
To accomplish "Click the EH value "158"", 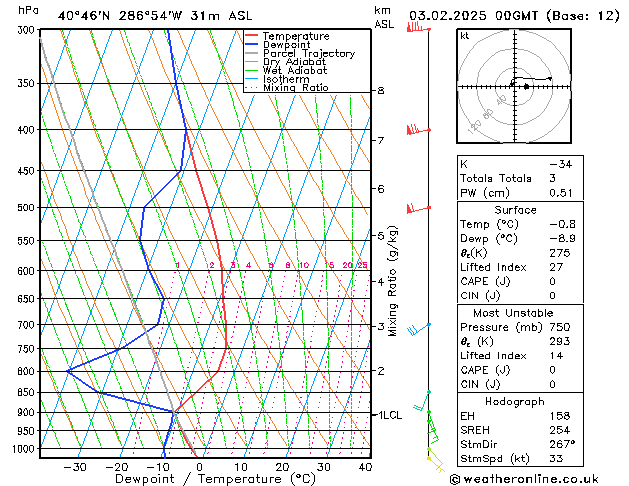I will (x=560, y=416).
